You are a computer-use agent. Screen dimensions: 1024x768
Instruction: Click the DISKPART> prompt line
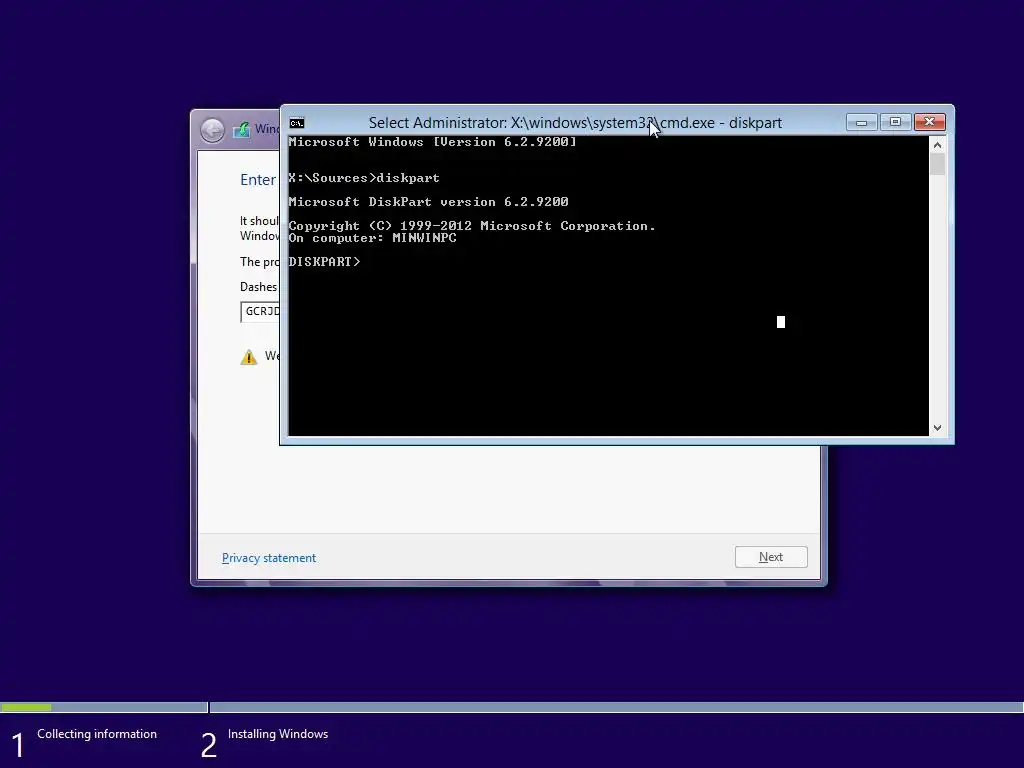point(324,261)
